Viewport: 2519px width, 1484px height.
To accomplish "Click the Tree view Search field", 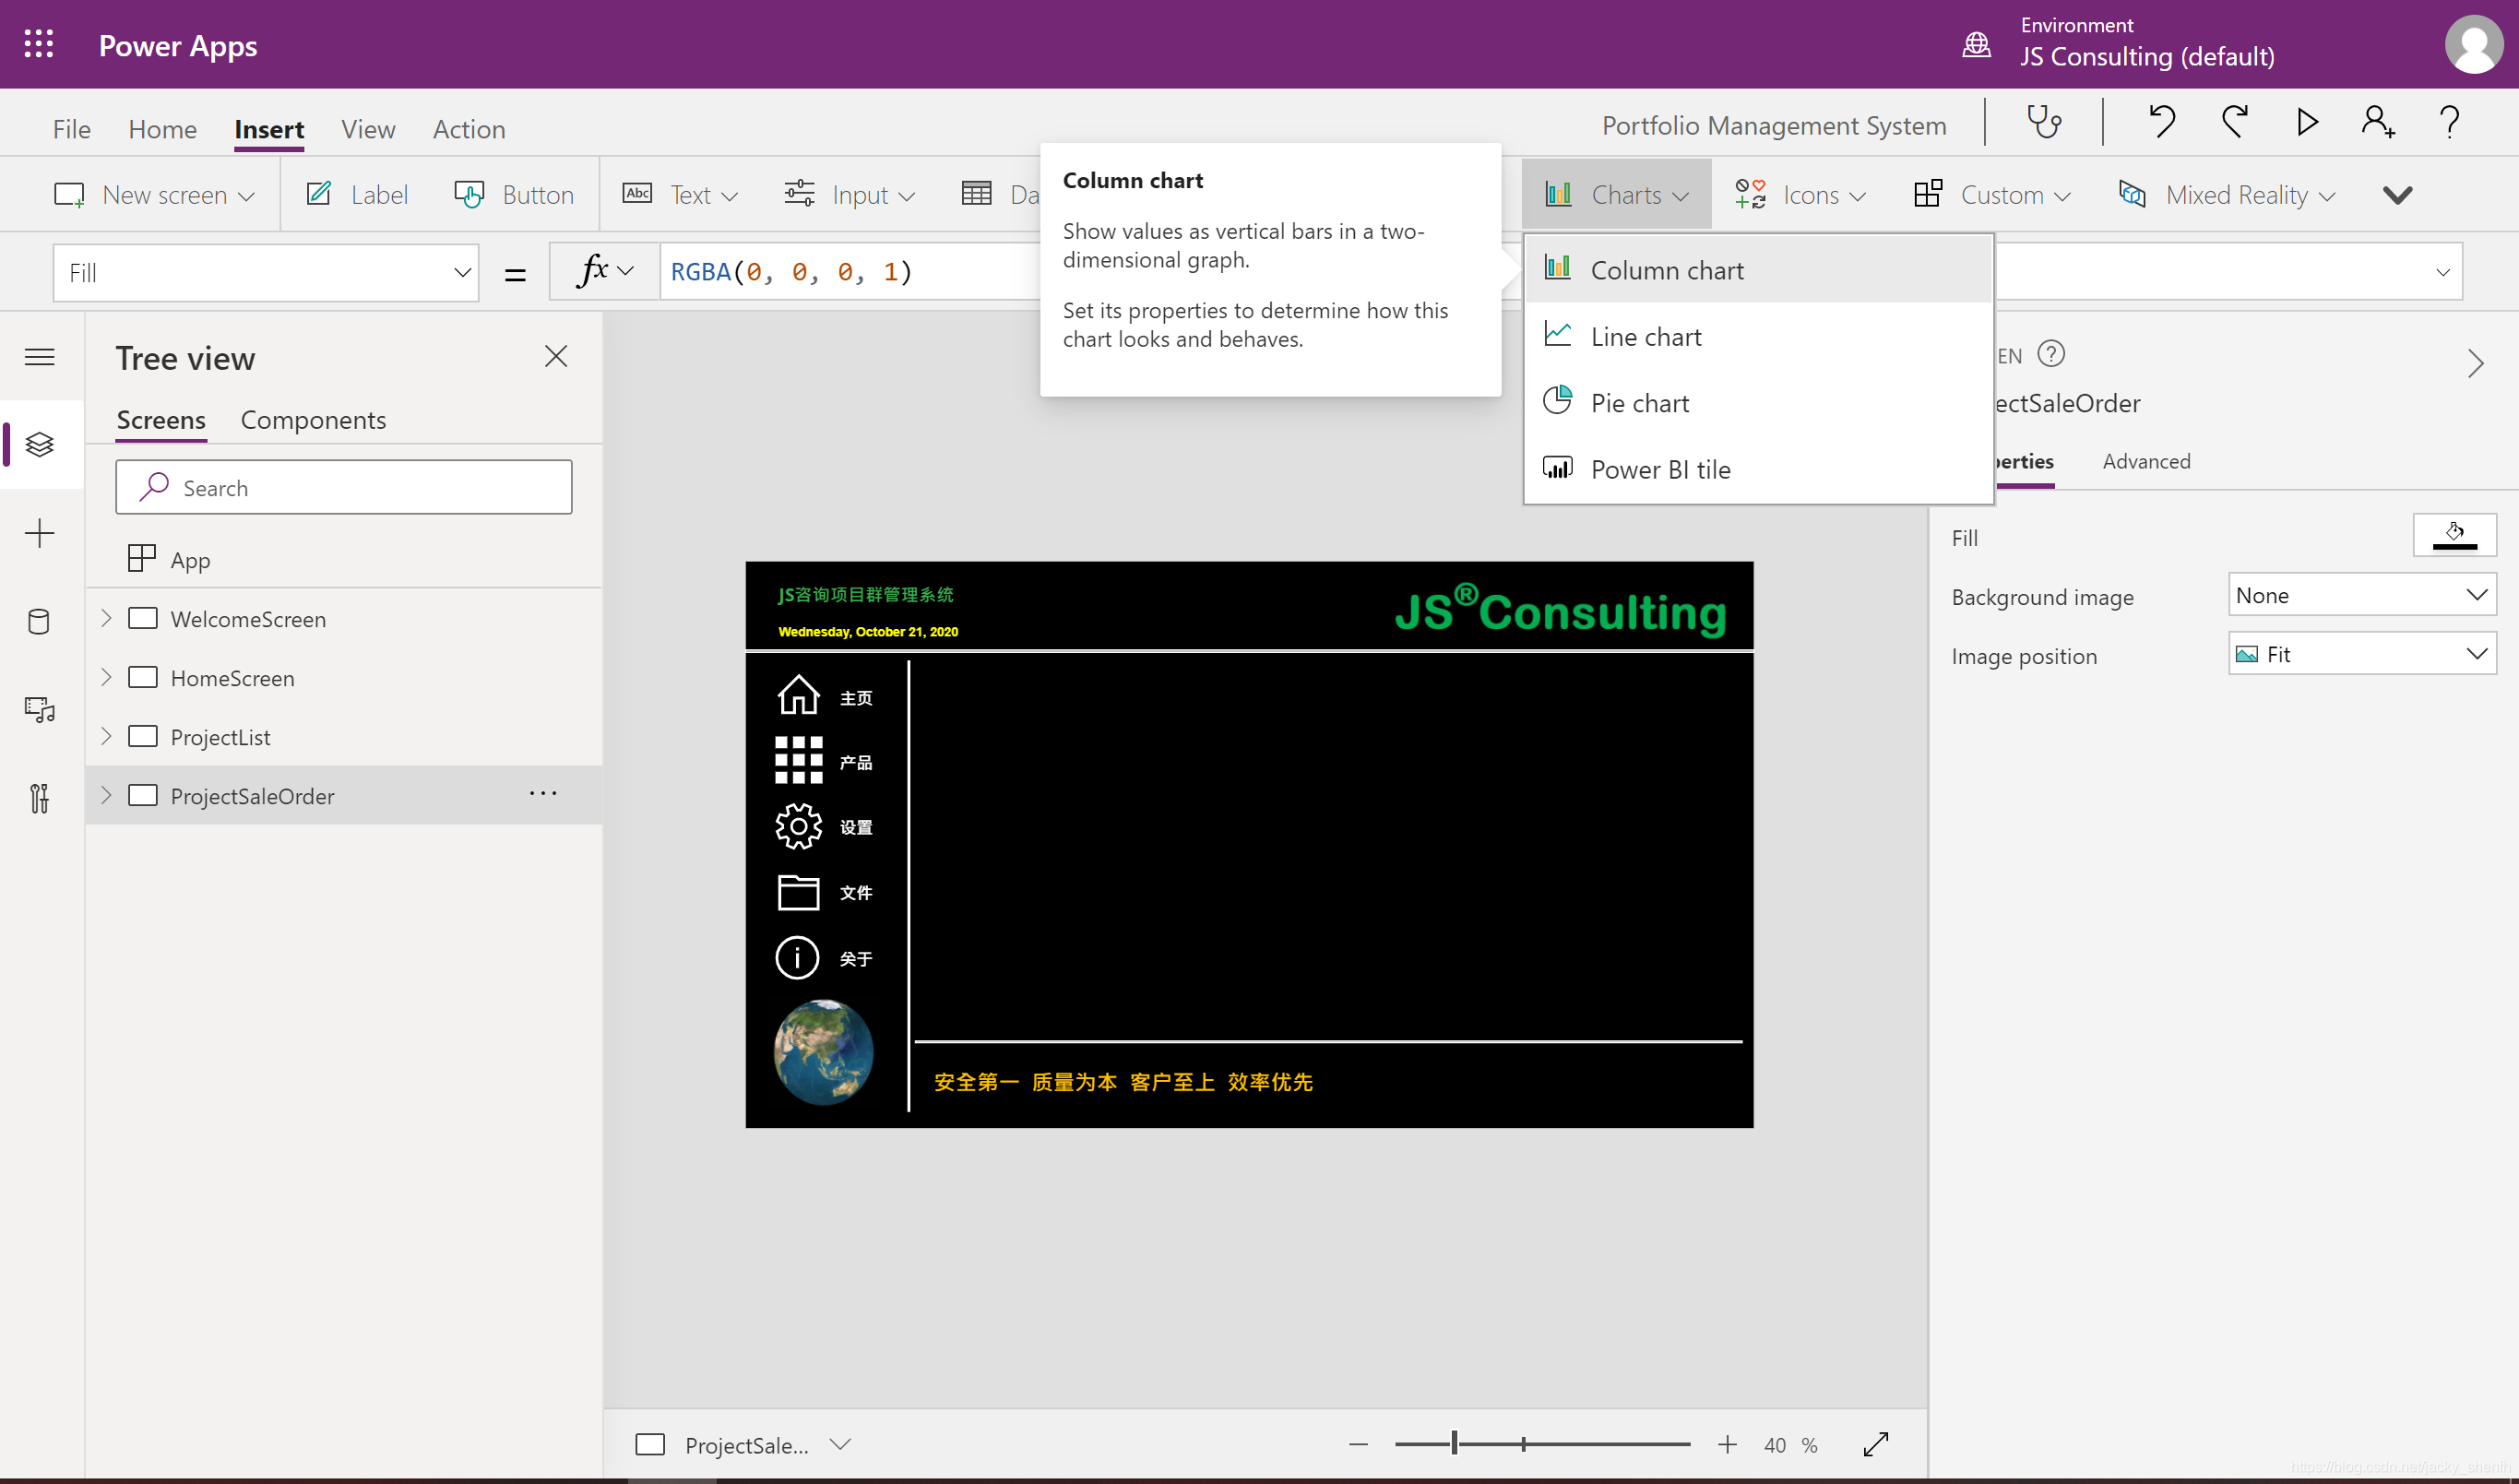I will click(344, 488).
